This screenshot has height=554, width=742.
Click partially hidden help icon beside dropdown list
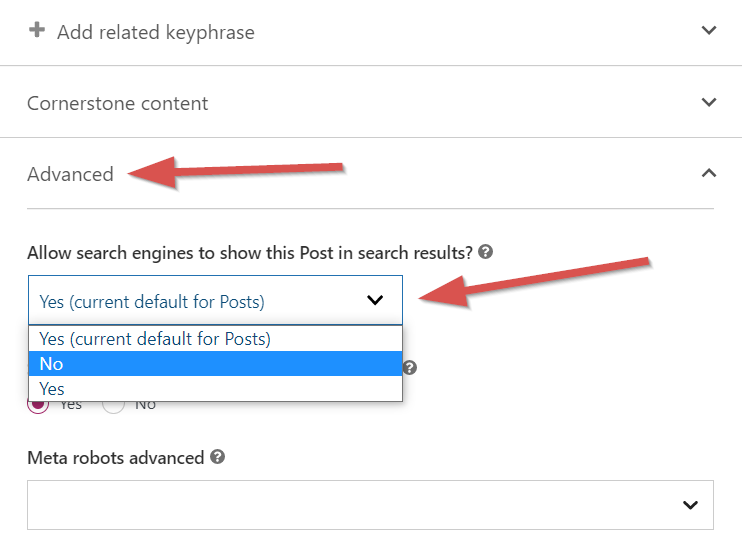click(409, 368)
